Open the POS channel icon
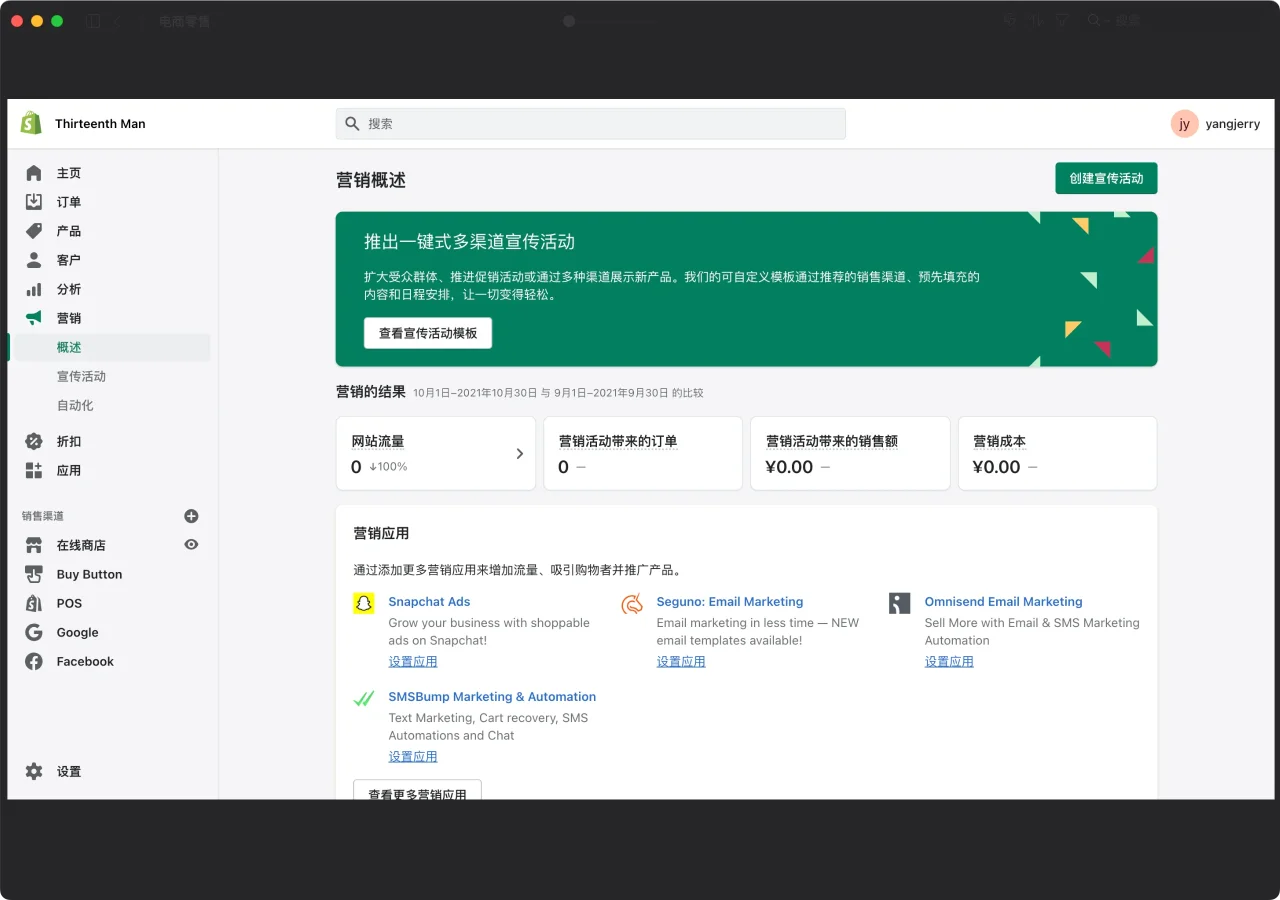1280x900 pixels. coord(34,603)
